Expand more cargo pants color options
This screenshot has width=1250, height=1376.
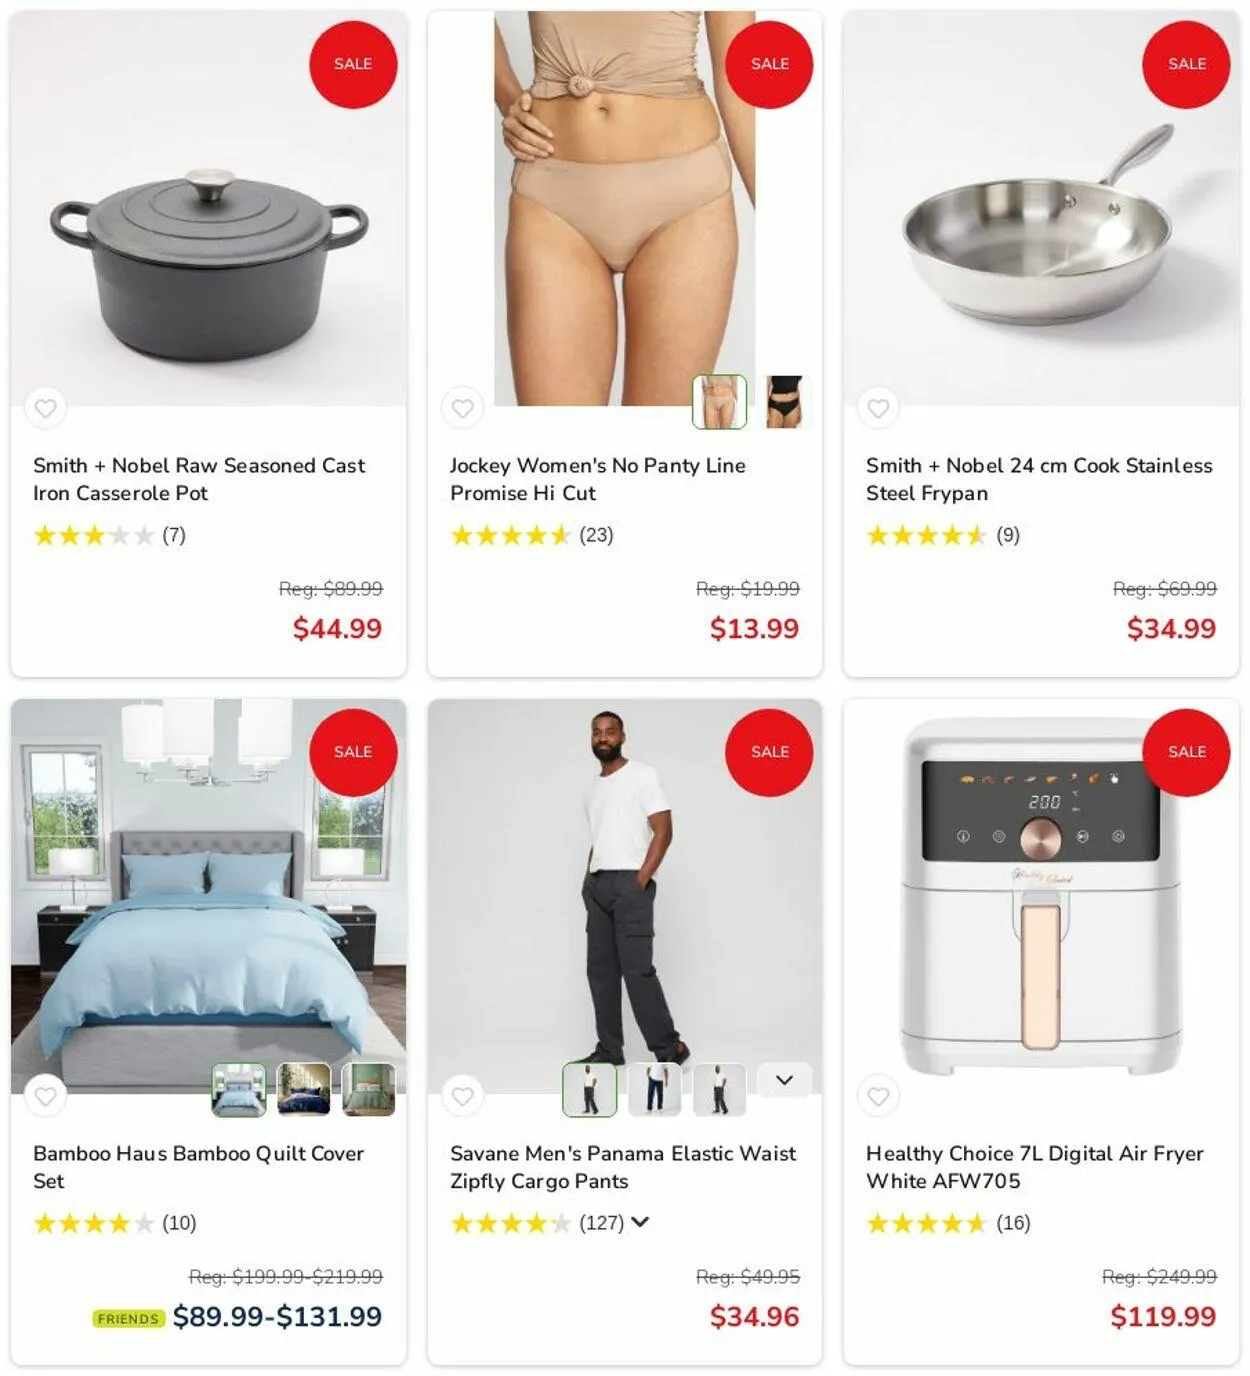coord(784,1080)
